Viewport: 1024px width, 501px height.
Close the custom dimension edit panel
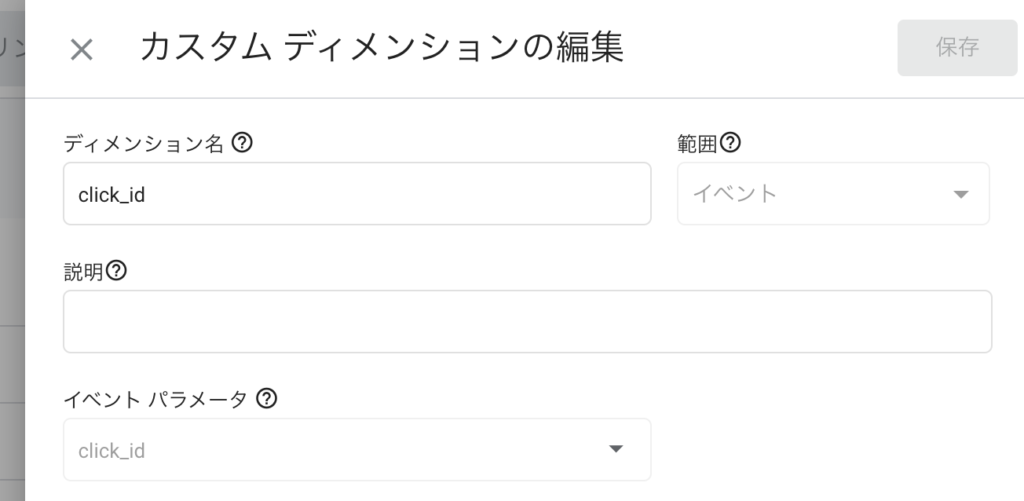(82, 50)
